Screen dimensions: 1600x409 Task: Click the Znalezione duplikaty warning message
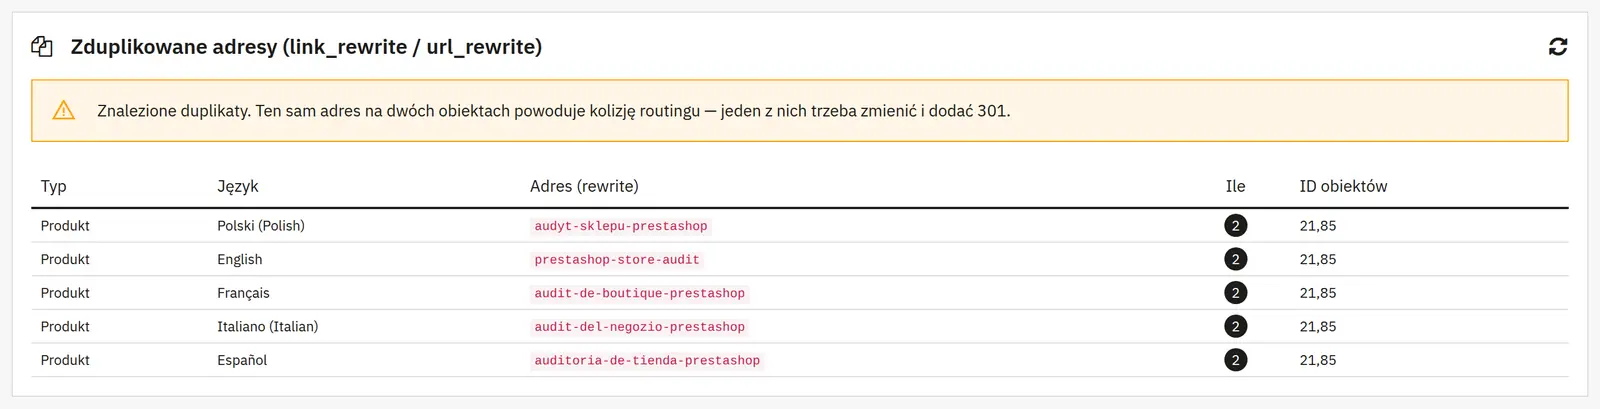[x=553, y=111]
